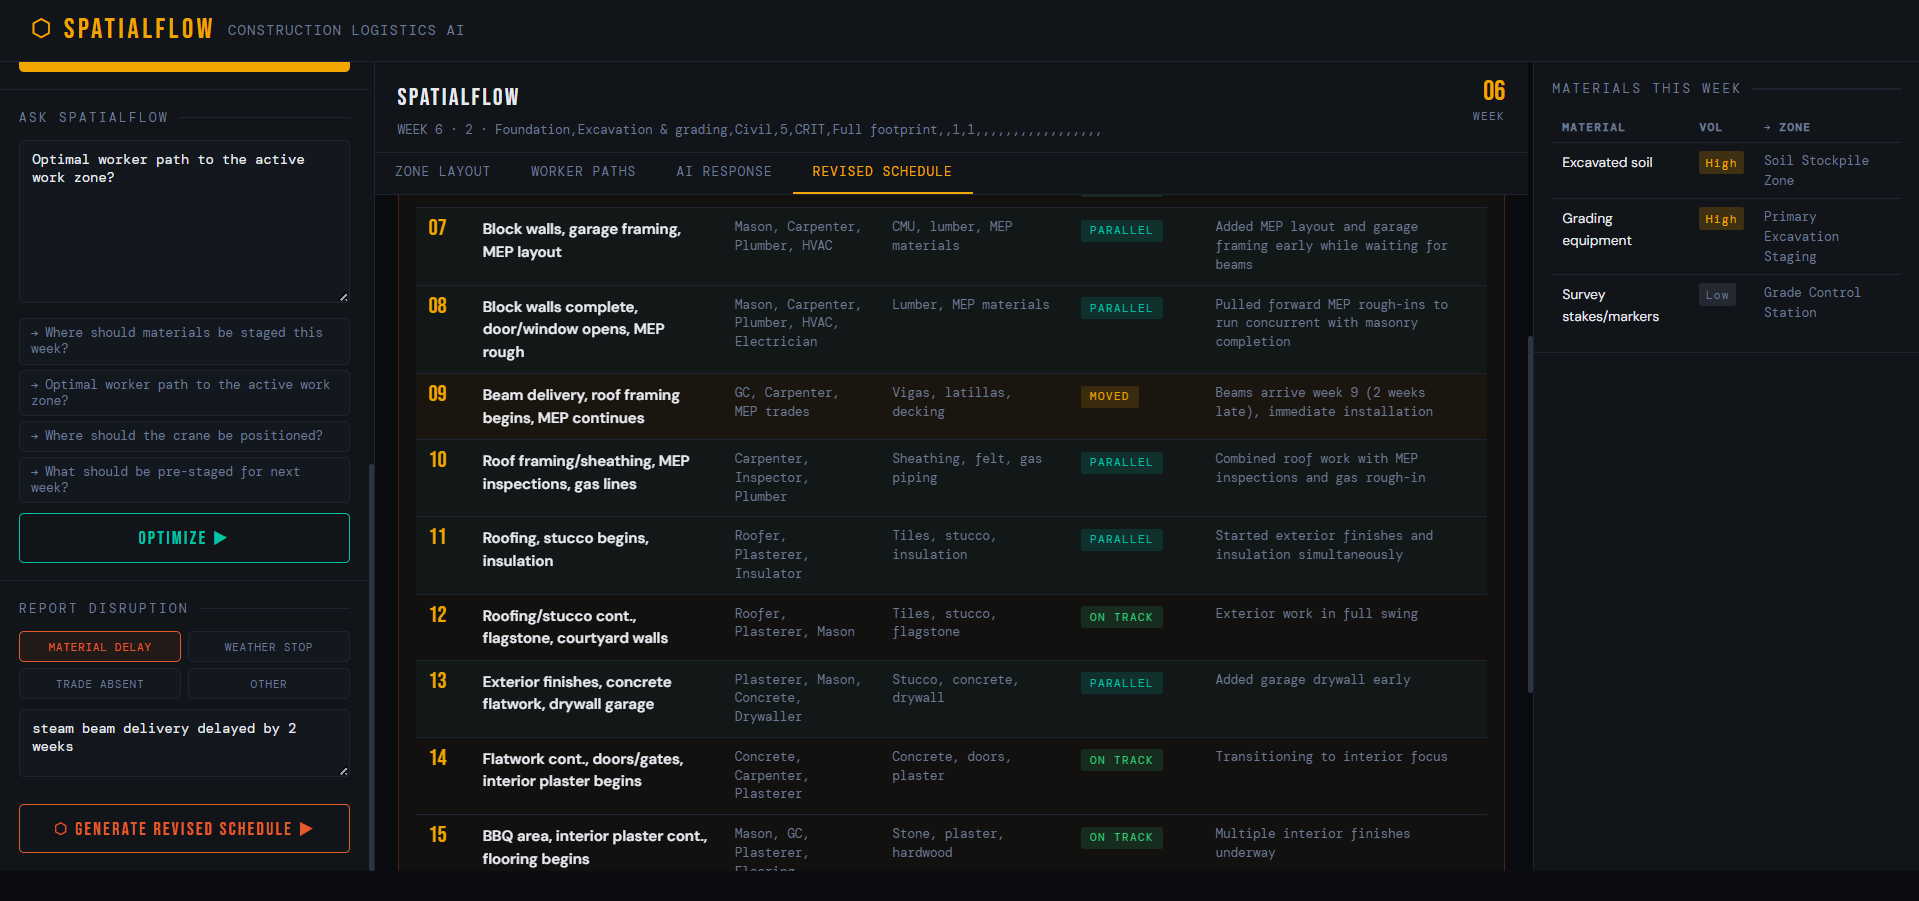The image size is (1919, 901).
Task: Choose the Other disruption type
Action: pos(268,684)
